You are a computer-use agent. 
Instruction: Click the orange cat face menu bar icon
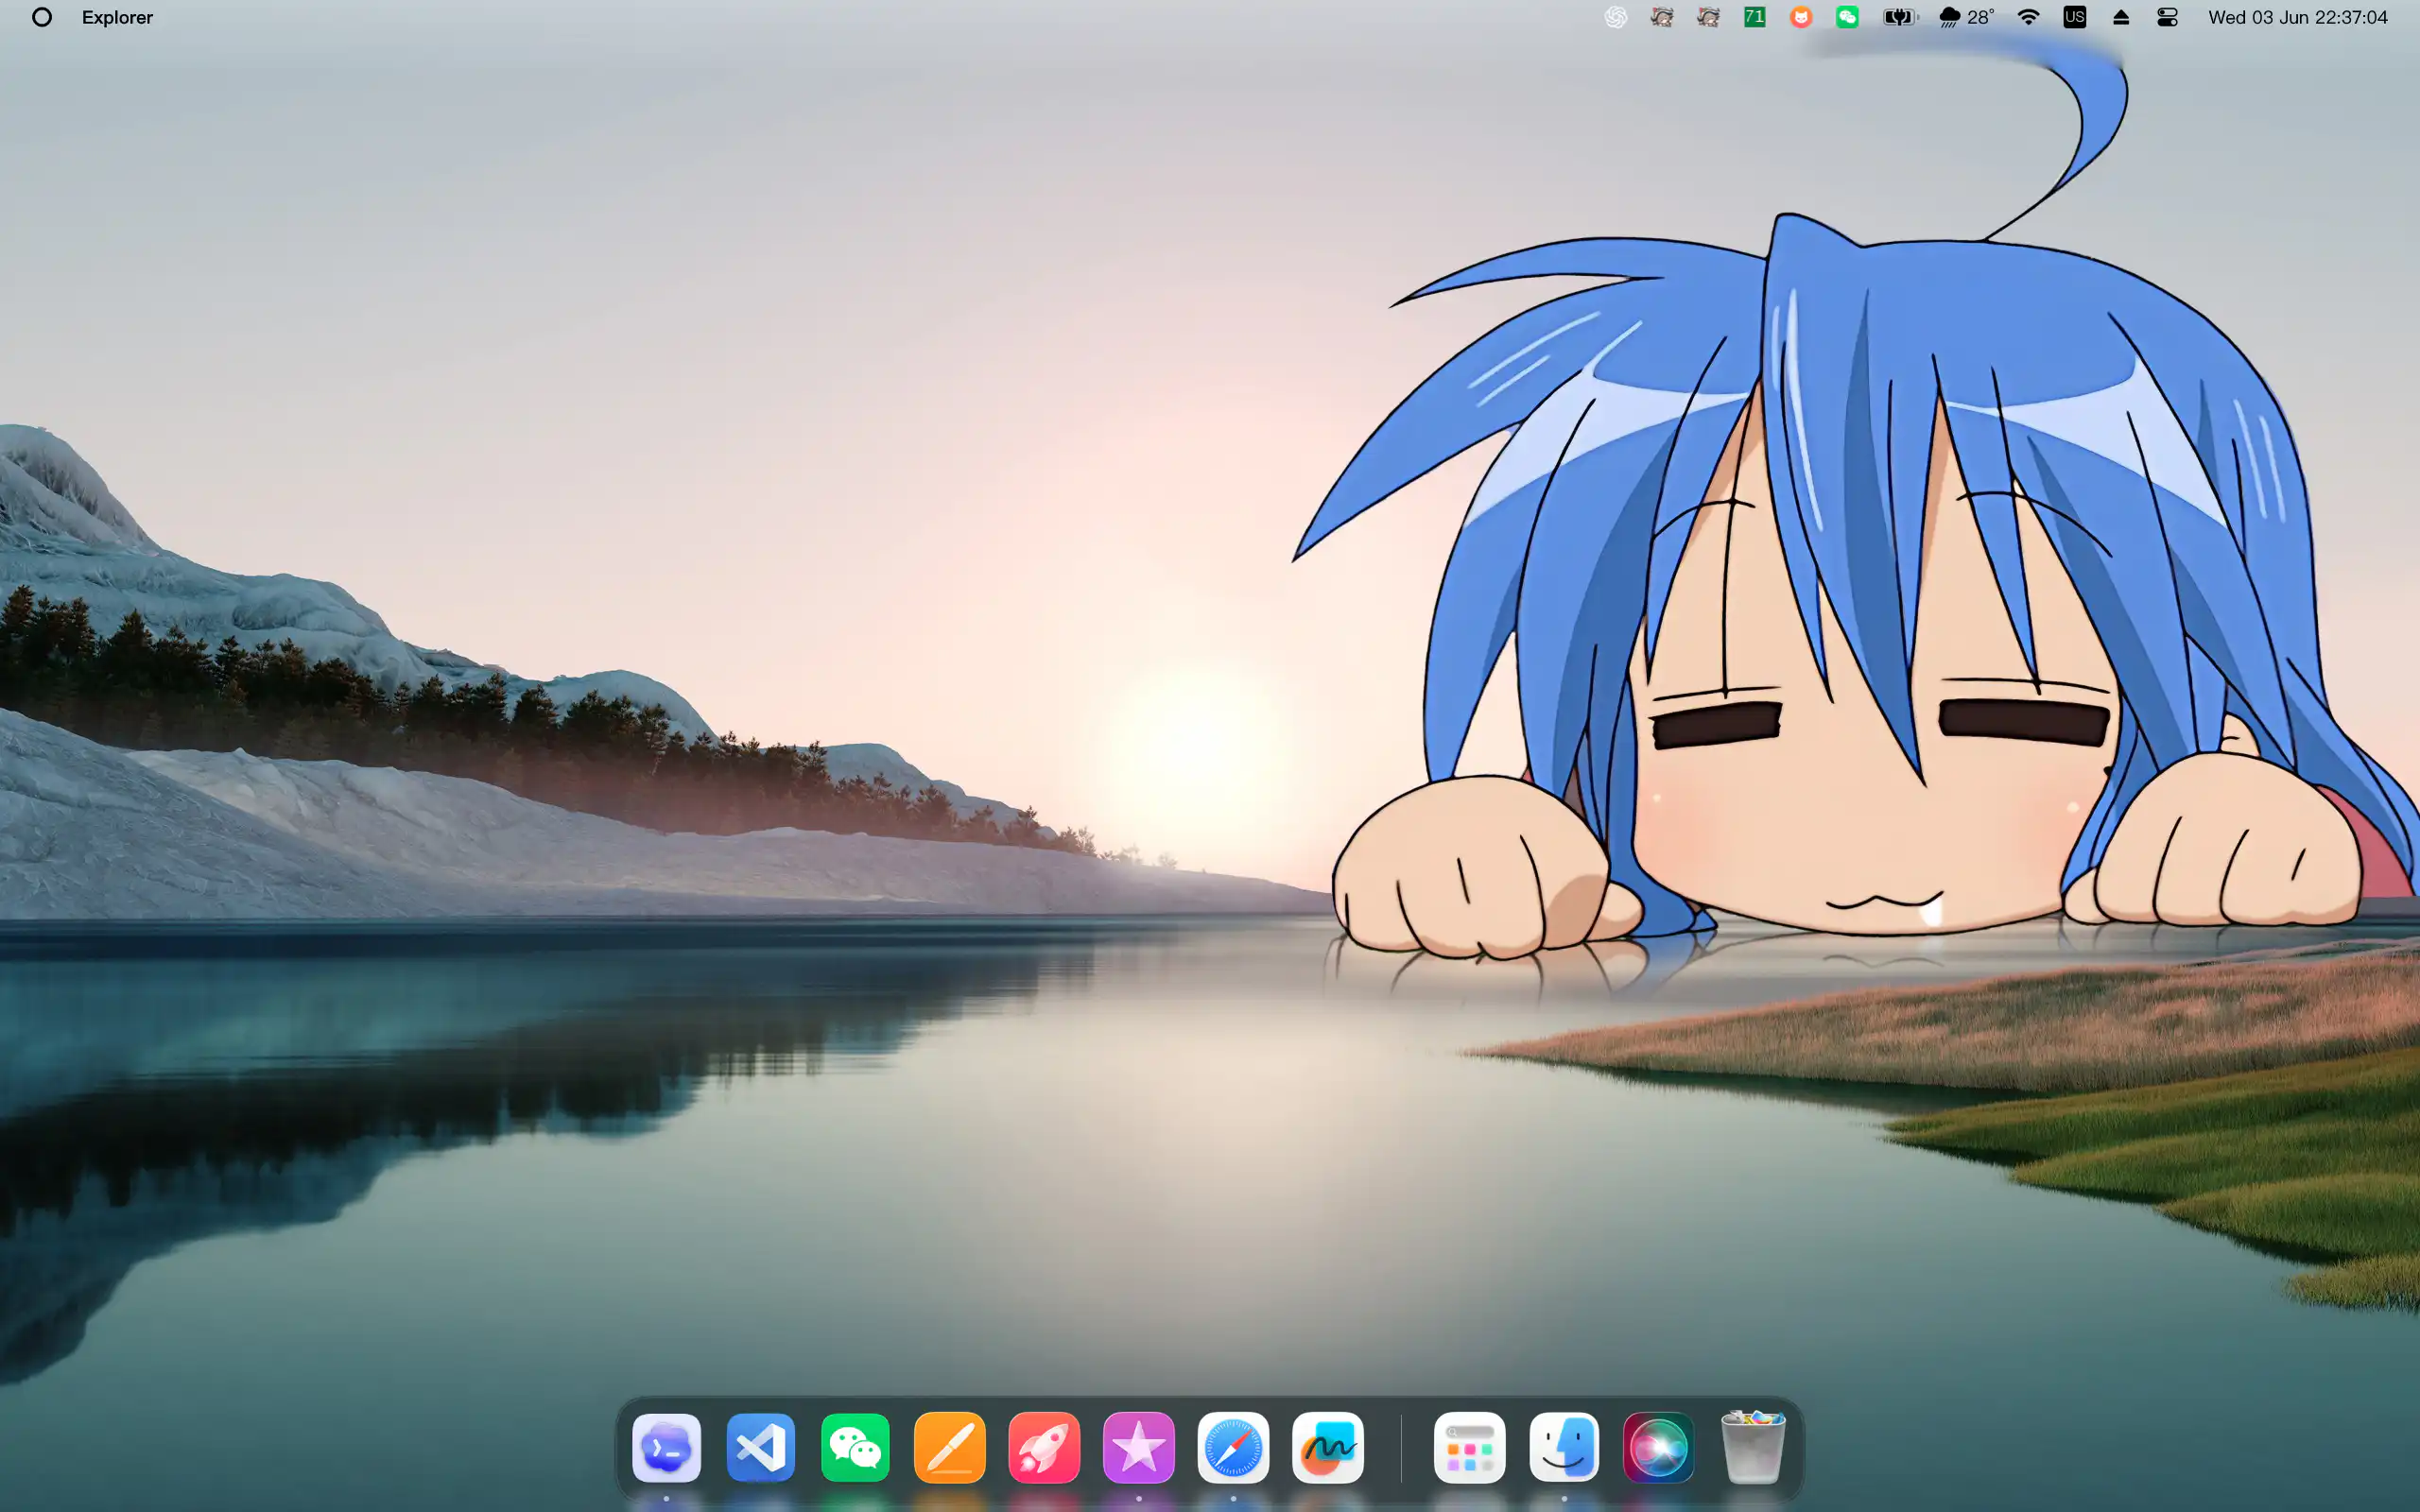point(1801,17)
